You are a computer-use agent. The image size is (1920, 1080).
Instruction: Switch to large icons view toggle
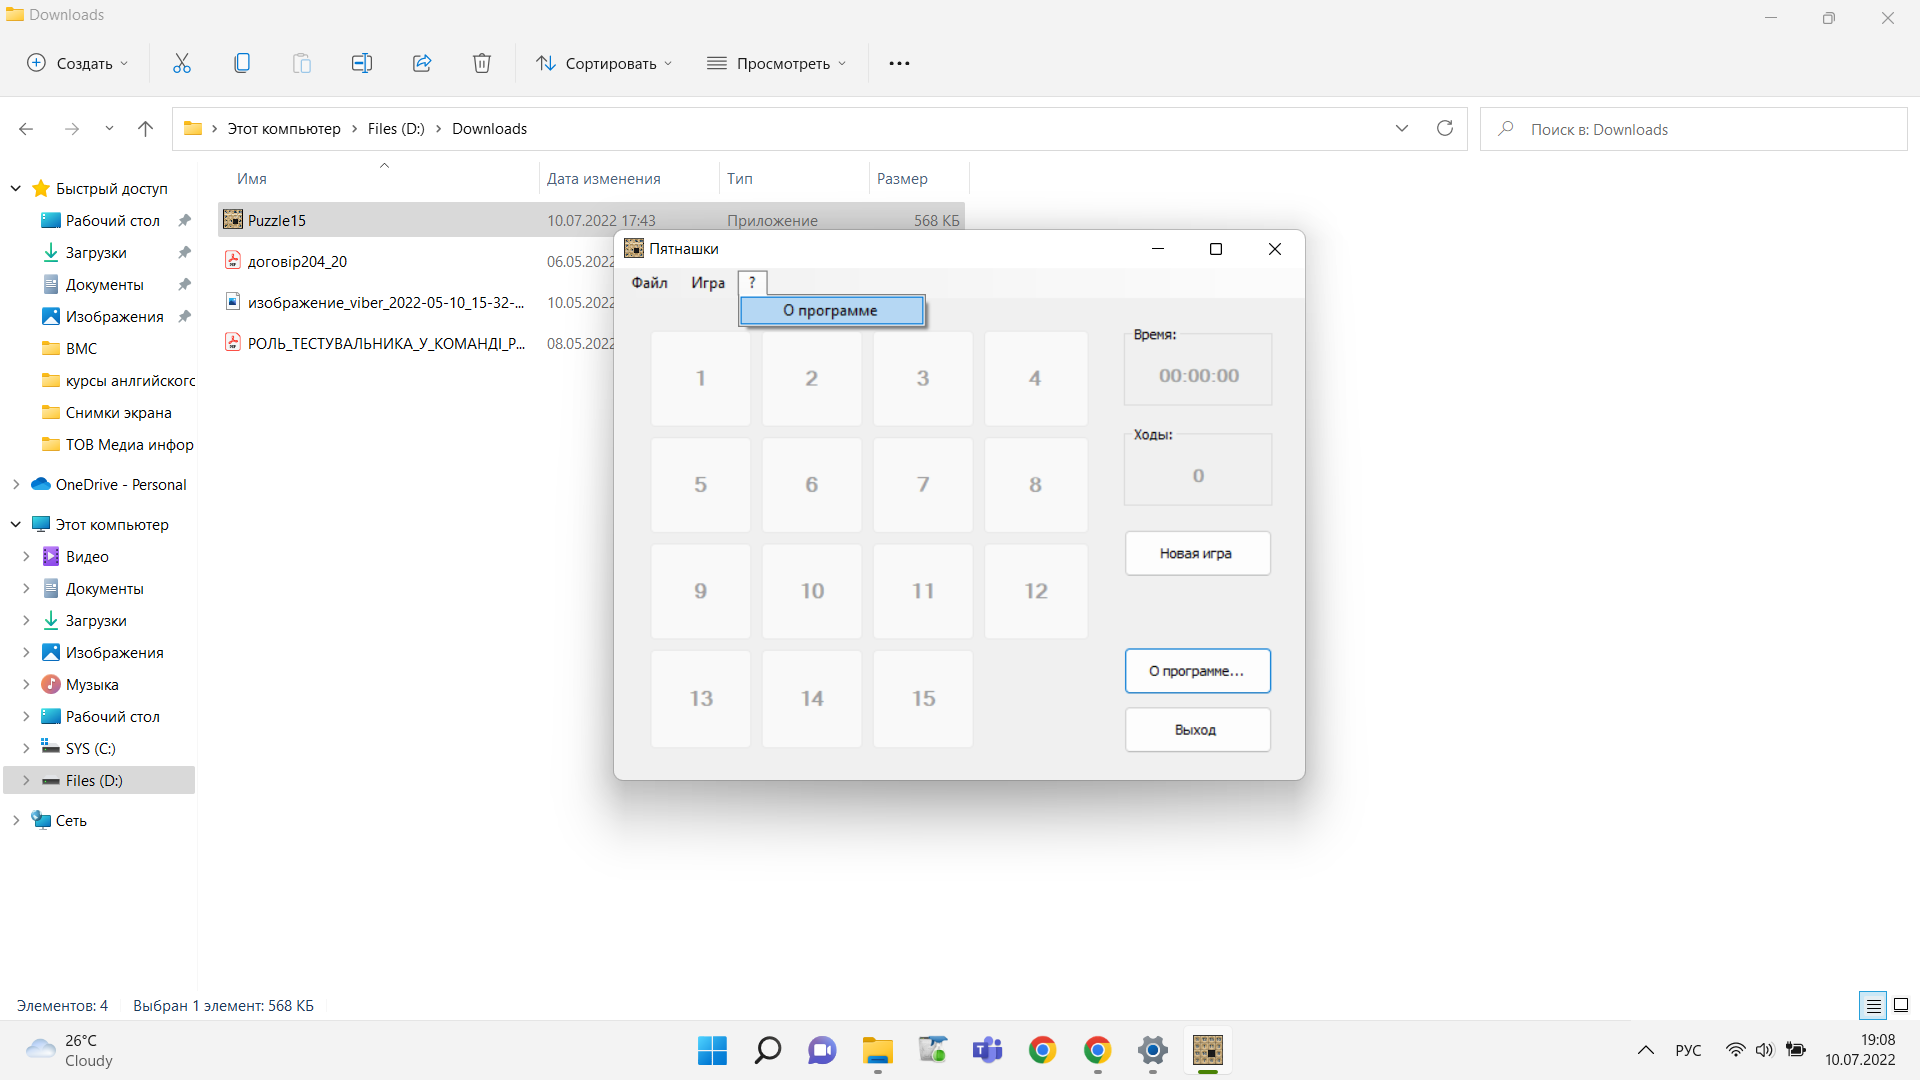(1901, 1005)
